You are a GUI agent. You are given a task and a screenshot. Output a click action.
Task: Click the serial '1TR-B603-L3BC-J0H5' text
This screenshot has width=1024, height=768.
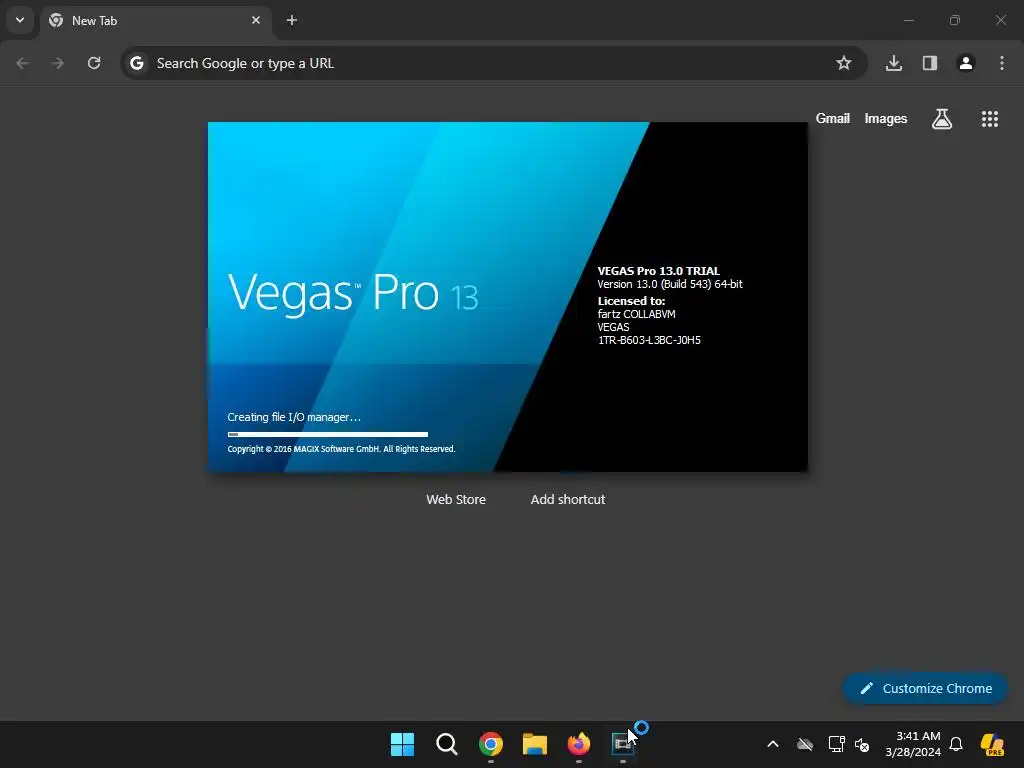click(x=649, y=340)
